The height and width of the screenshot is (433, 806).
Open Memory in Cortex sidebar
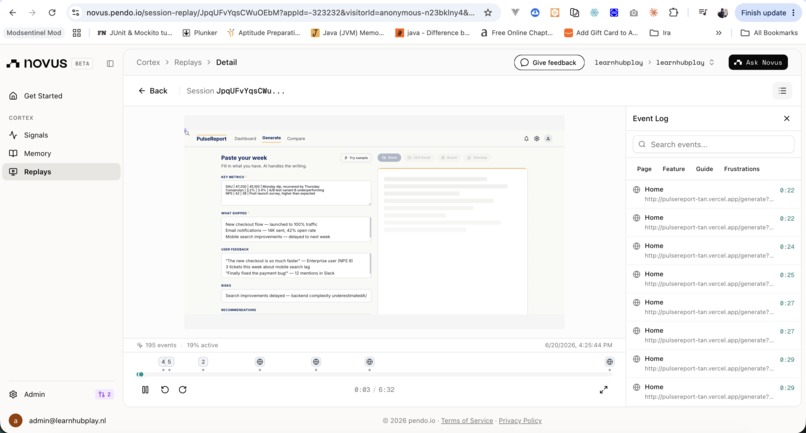[x=61, y=153]
